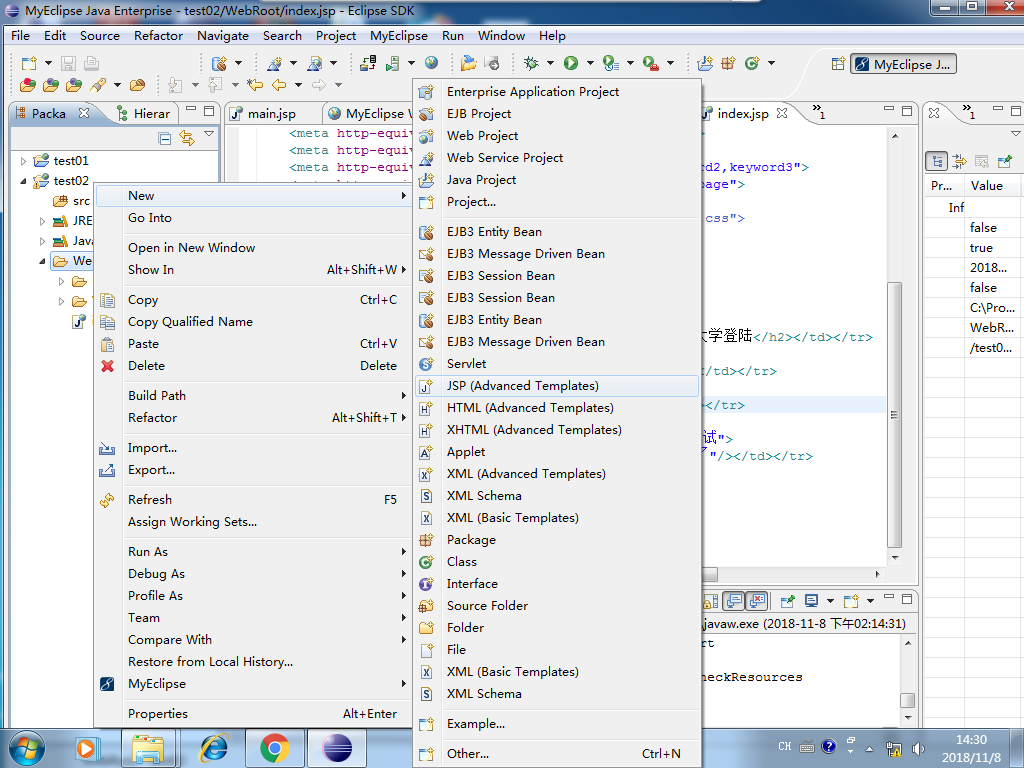
Task: Open the Refactor menu in menu bar
Action: 158,36
